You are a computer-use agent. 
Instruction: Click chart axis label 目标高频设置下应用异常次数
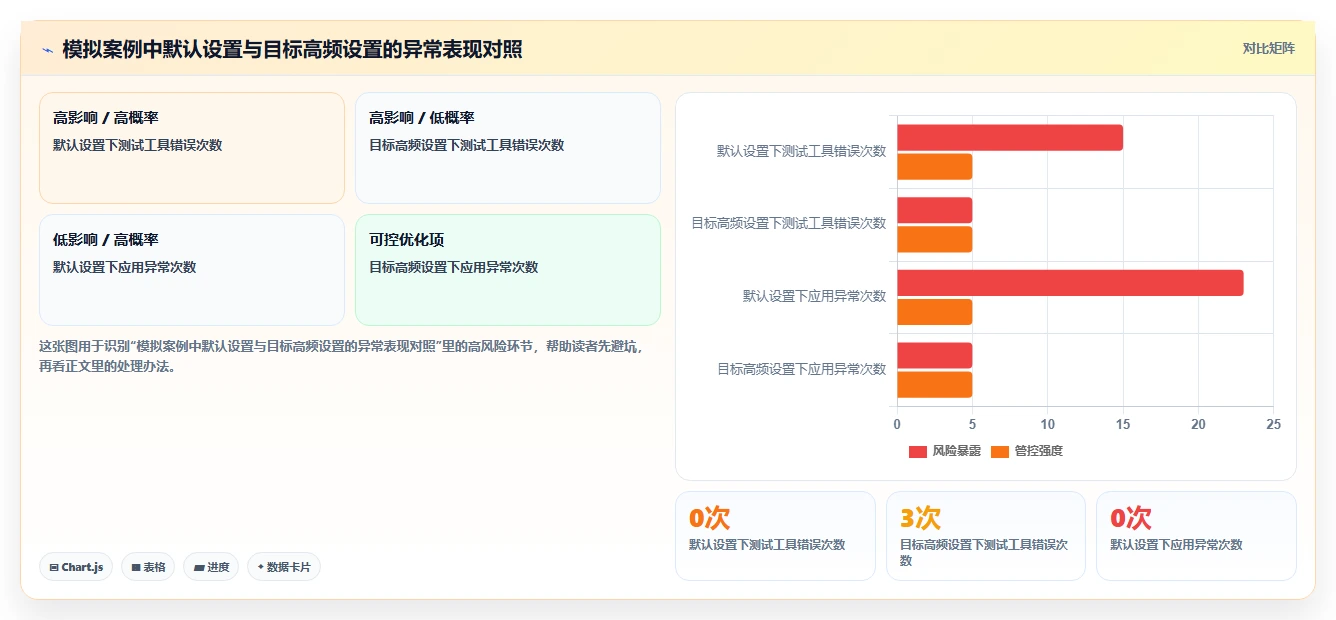(x=801, y=369)
